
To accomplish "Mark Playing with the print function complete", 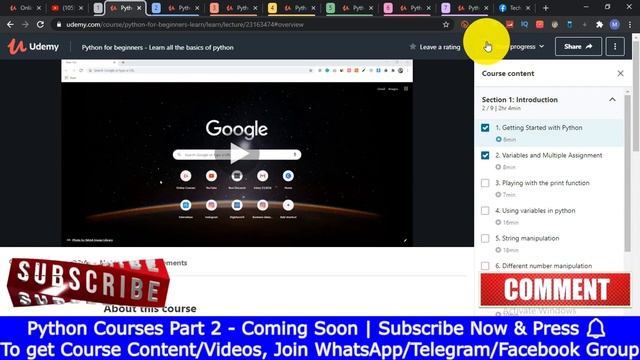I will point(485,183).
